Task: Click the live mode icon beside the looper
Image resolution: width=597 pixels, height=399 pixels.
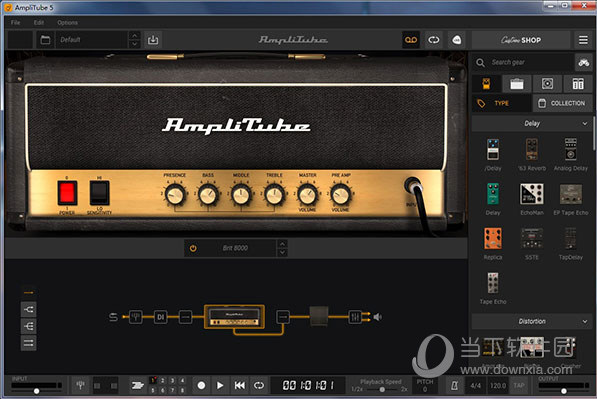Action: pos(457,40)
